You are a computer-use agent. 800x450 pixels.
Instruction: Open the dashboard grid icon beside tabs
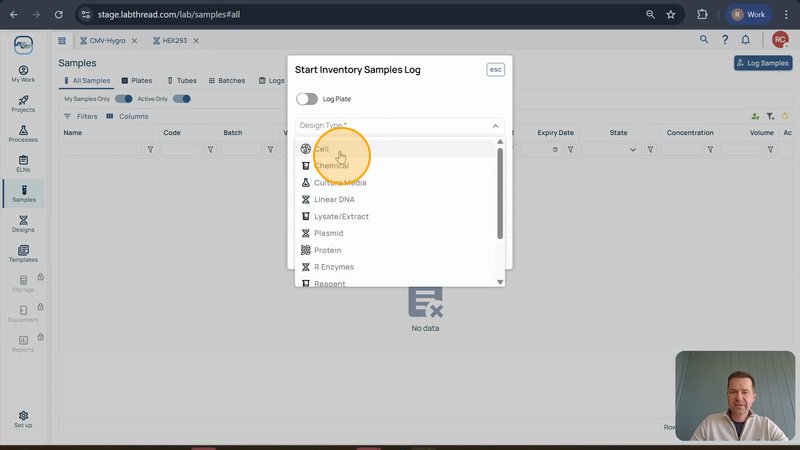pyautogui.click(x=62, y=40)
